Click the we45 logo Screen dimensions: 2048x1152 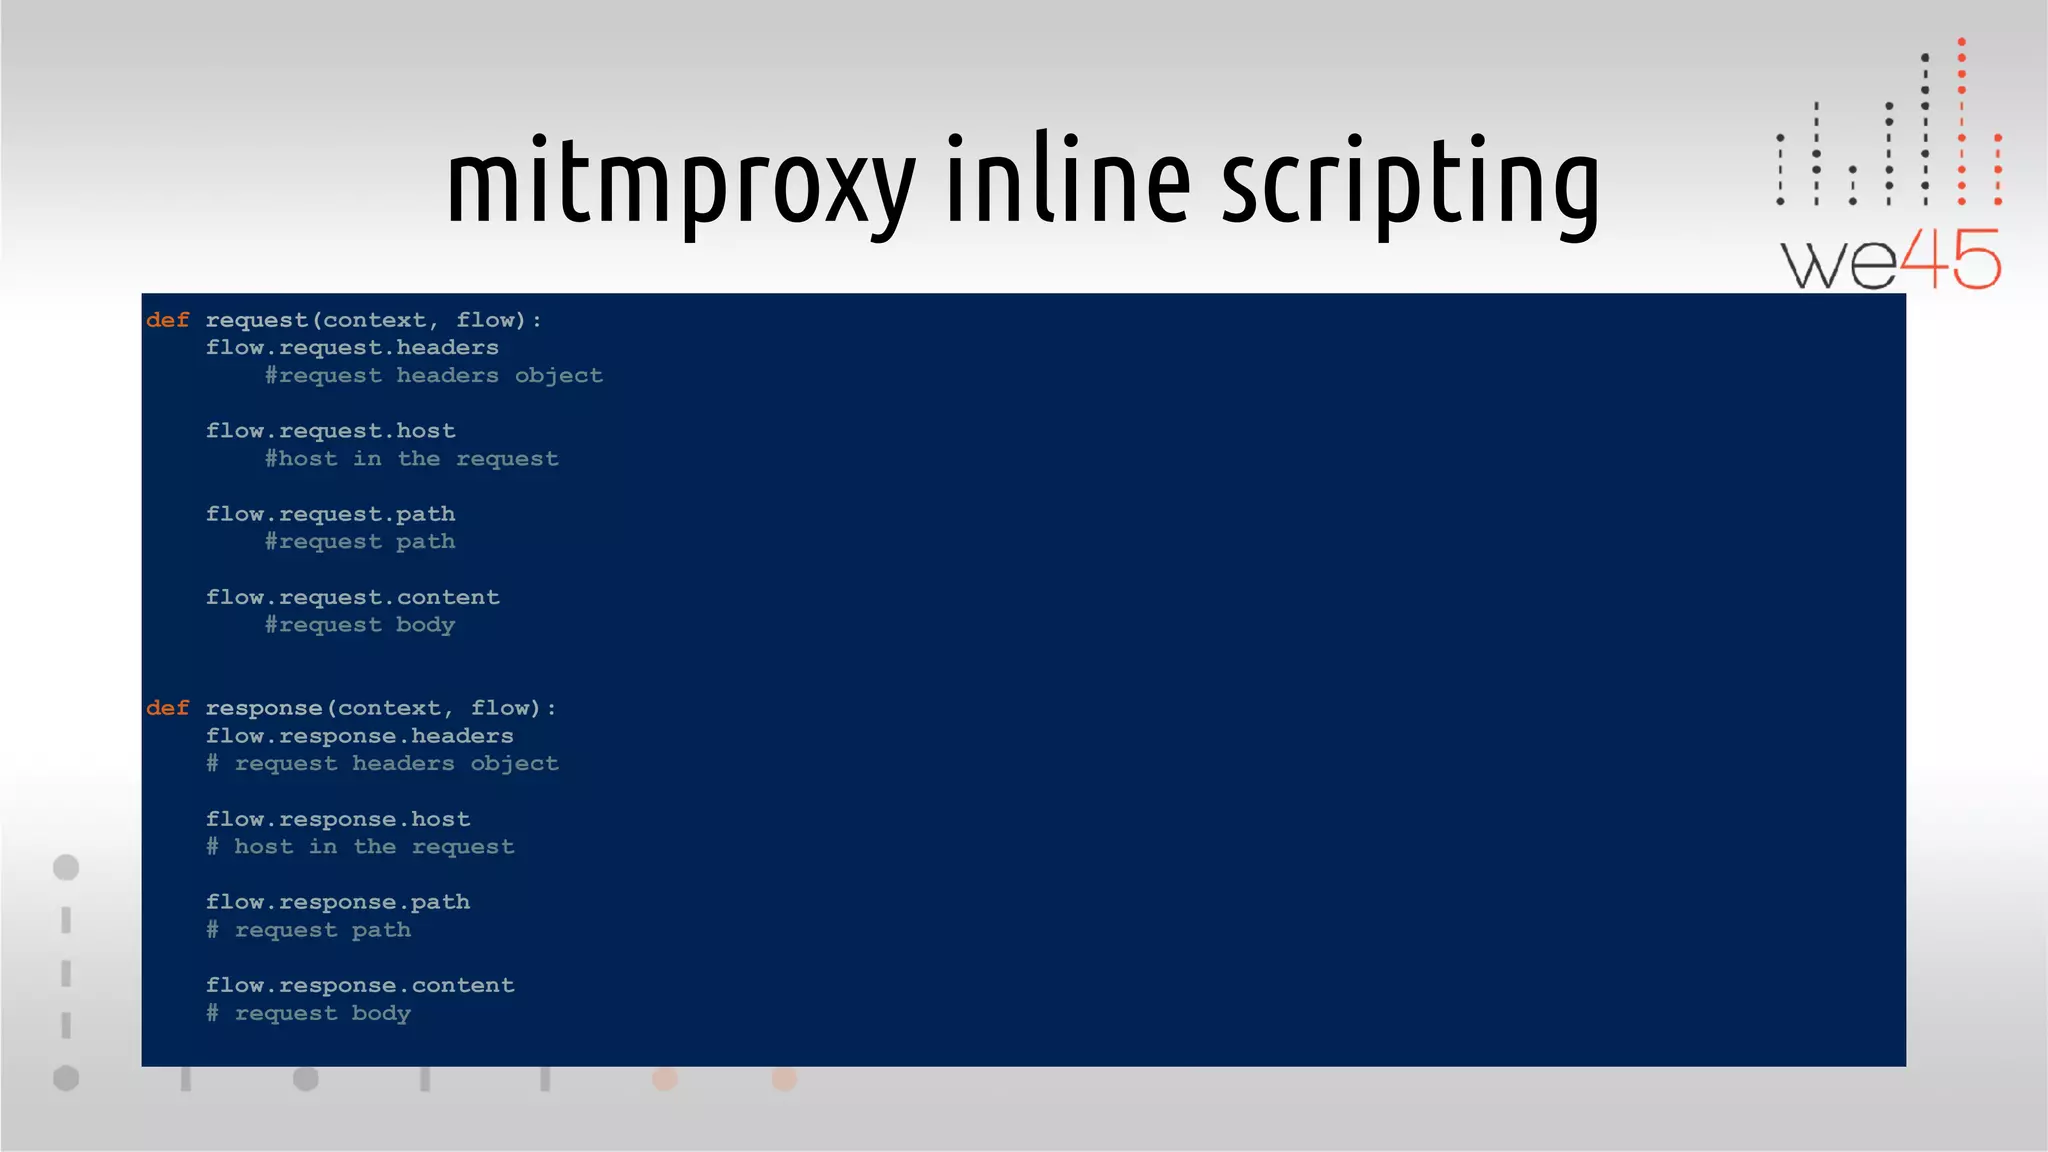(1889, 165)
